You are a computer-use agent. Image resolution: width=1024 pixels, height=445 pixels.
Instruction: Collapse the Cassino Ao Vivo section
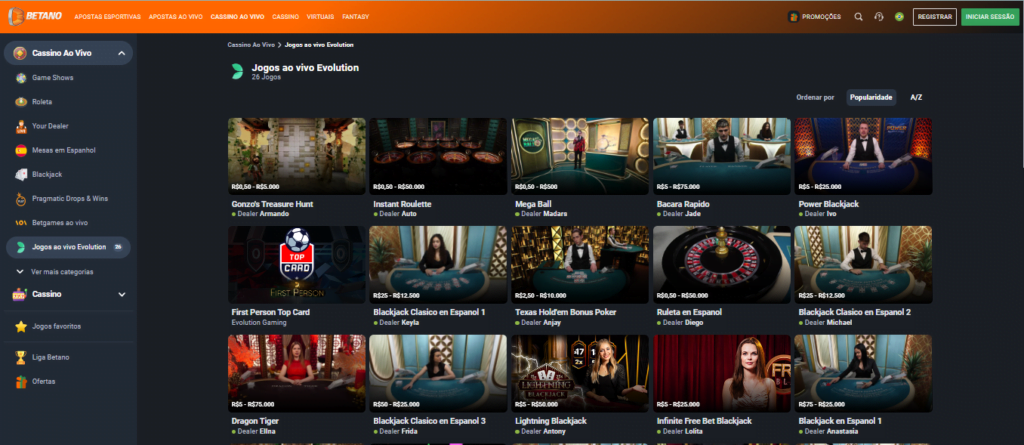[x=121, y=53]
